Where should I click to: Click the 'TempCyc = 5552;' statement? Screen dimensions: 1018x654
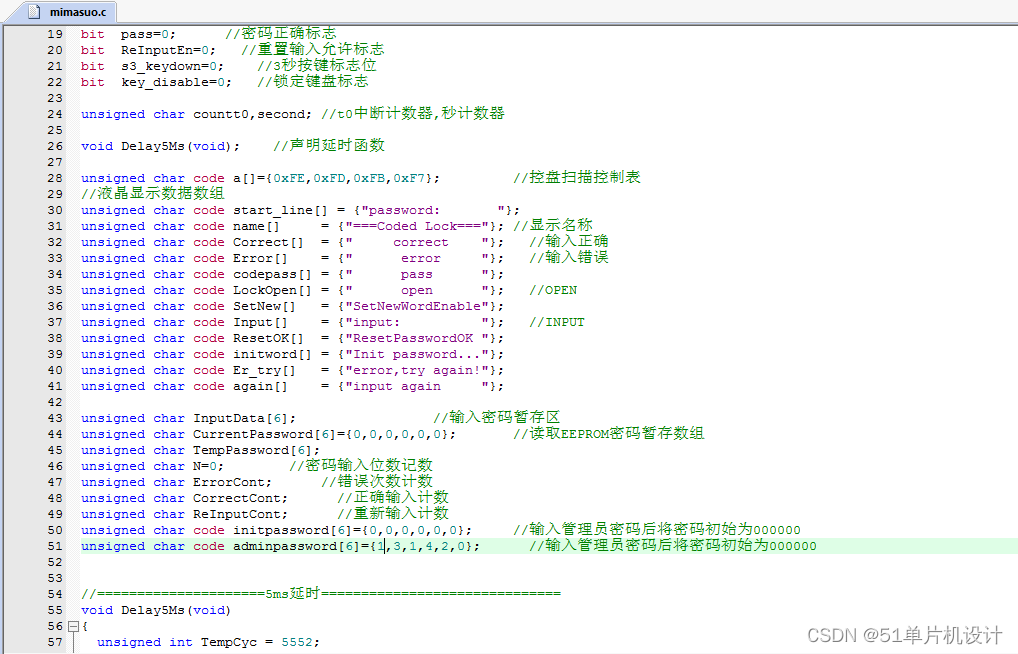click(260, 642)
